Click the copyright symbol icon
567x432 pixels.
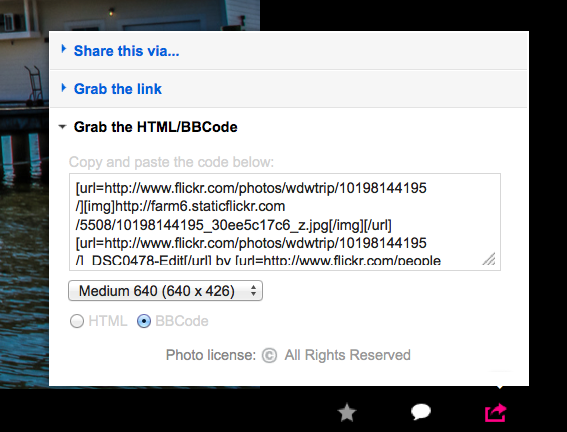269,355
